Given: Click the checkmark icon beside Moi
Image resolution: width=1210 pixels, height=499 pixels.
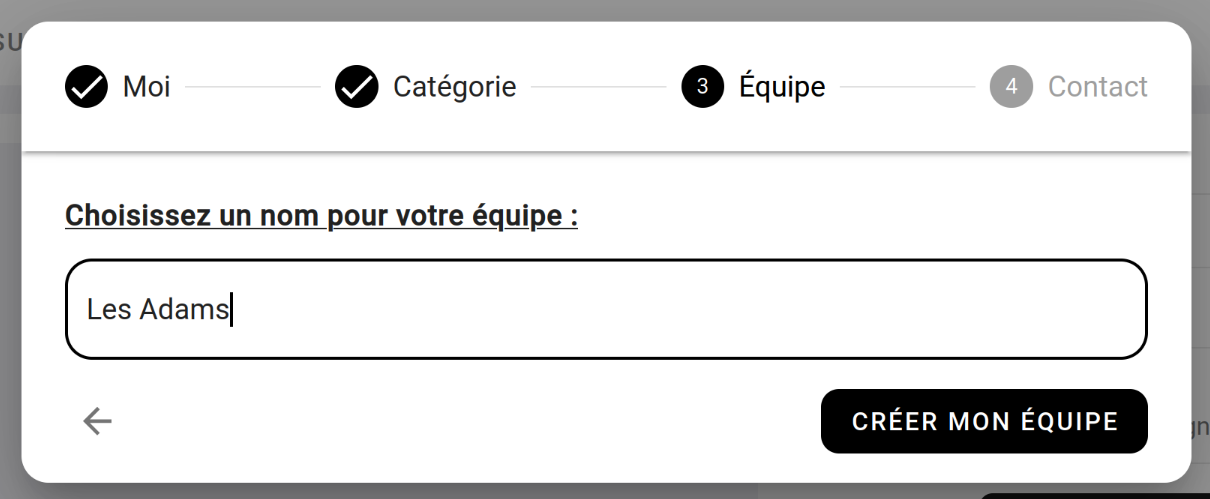Looking at the screenshot, I should click(86, 87).
